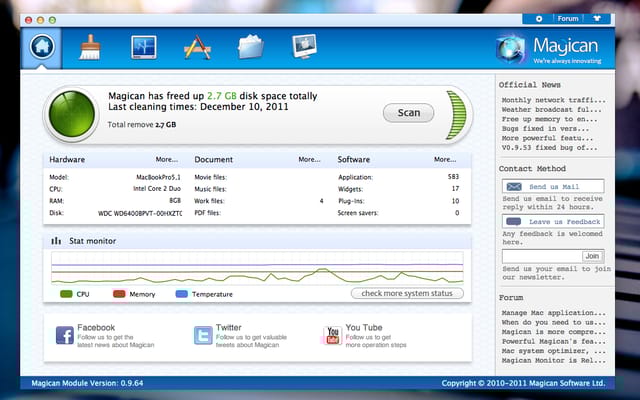Screen dimensions: 640x400
Task: Click the Widgets count 17
Action: (455, 189)
